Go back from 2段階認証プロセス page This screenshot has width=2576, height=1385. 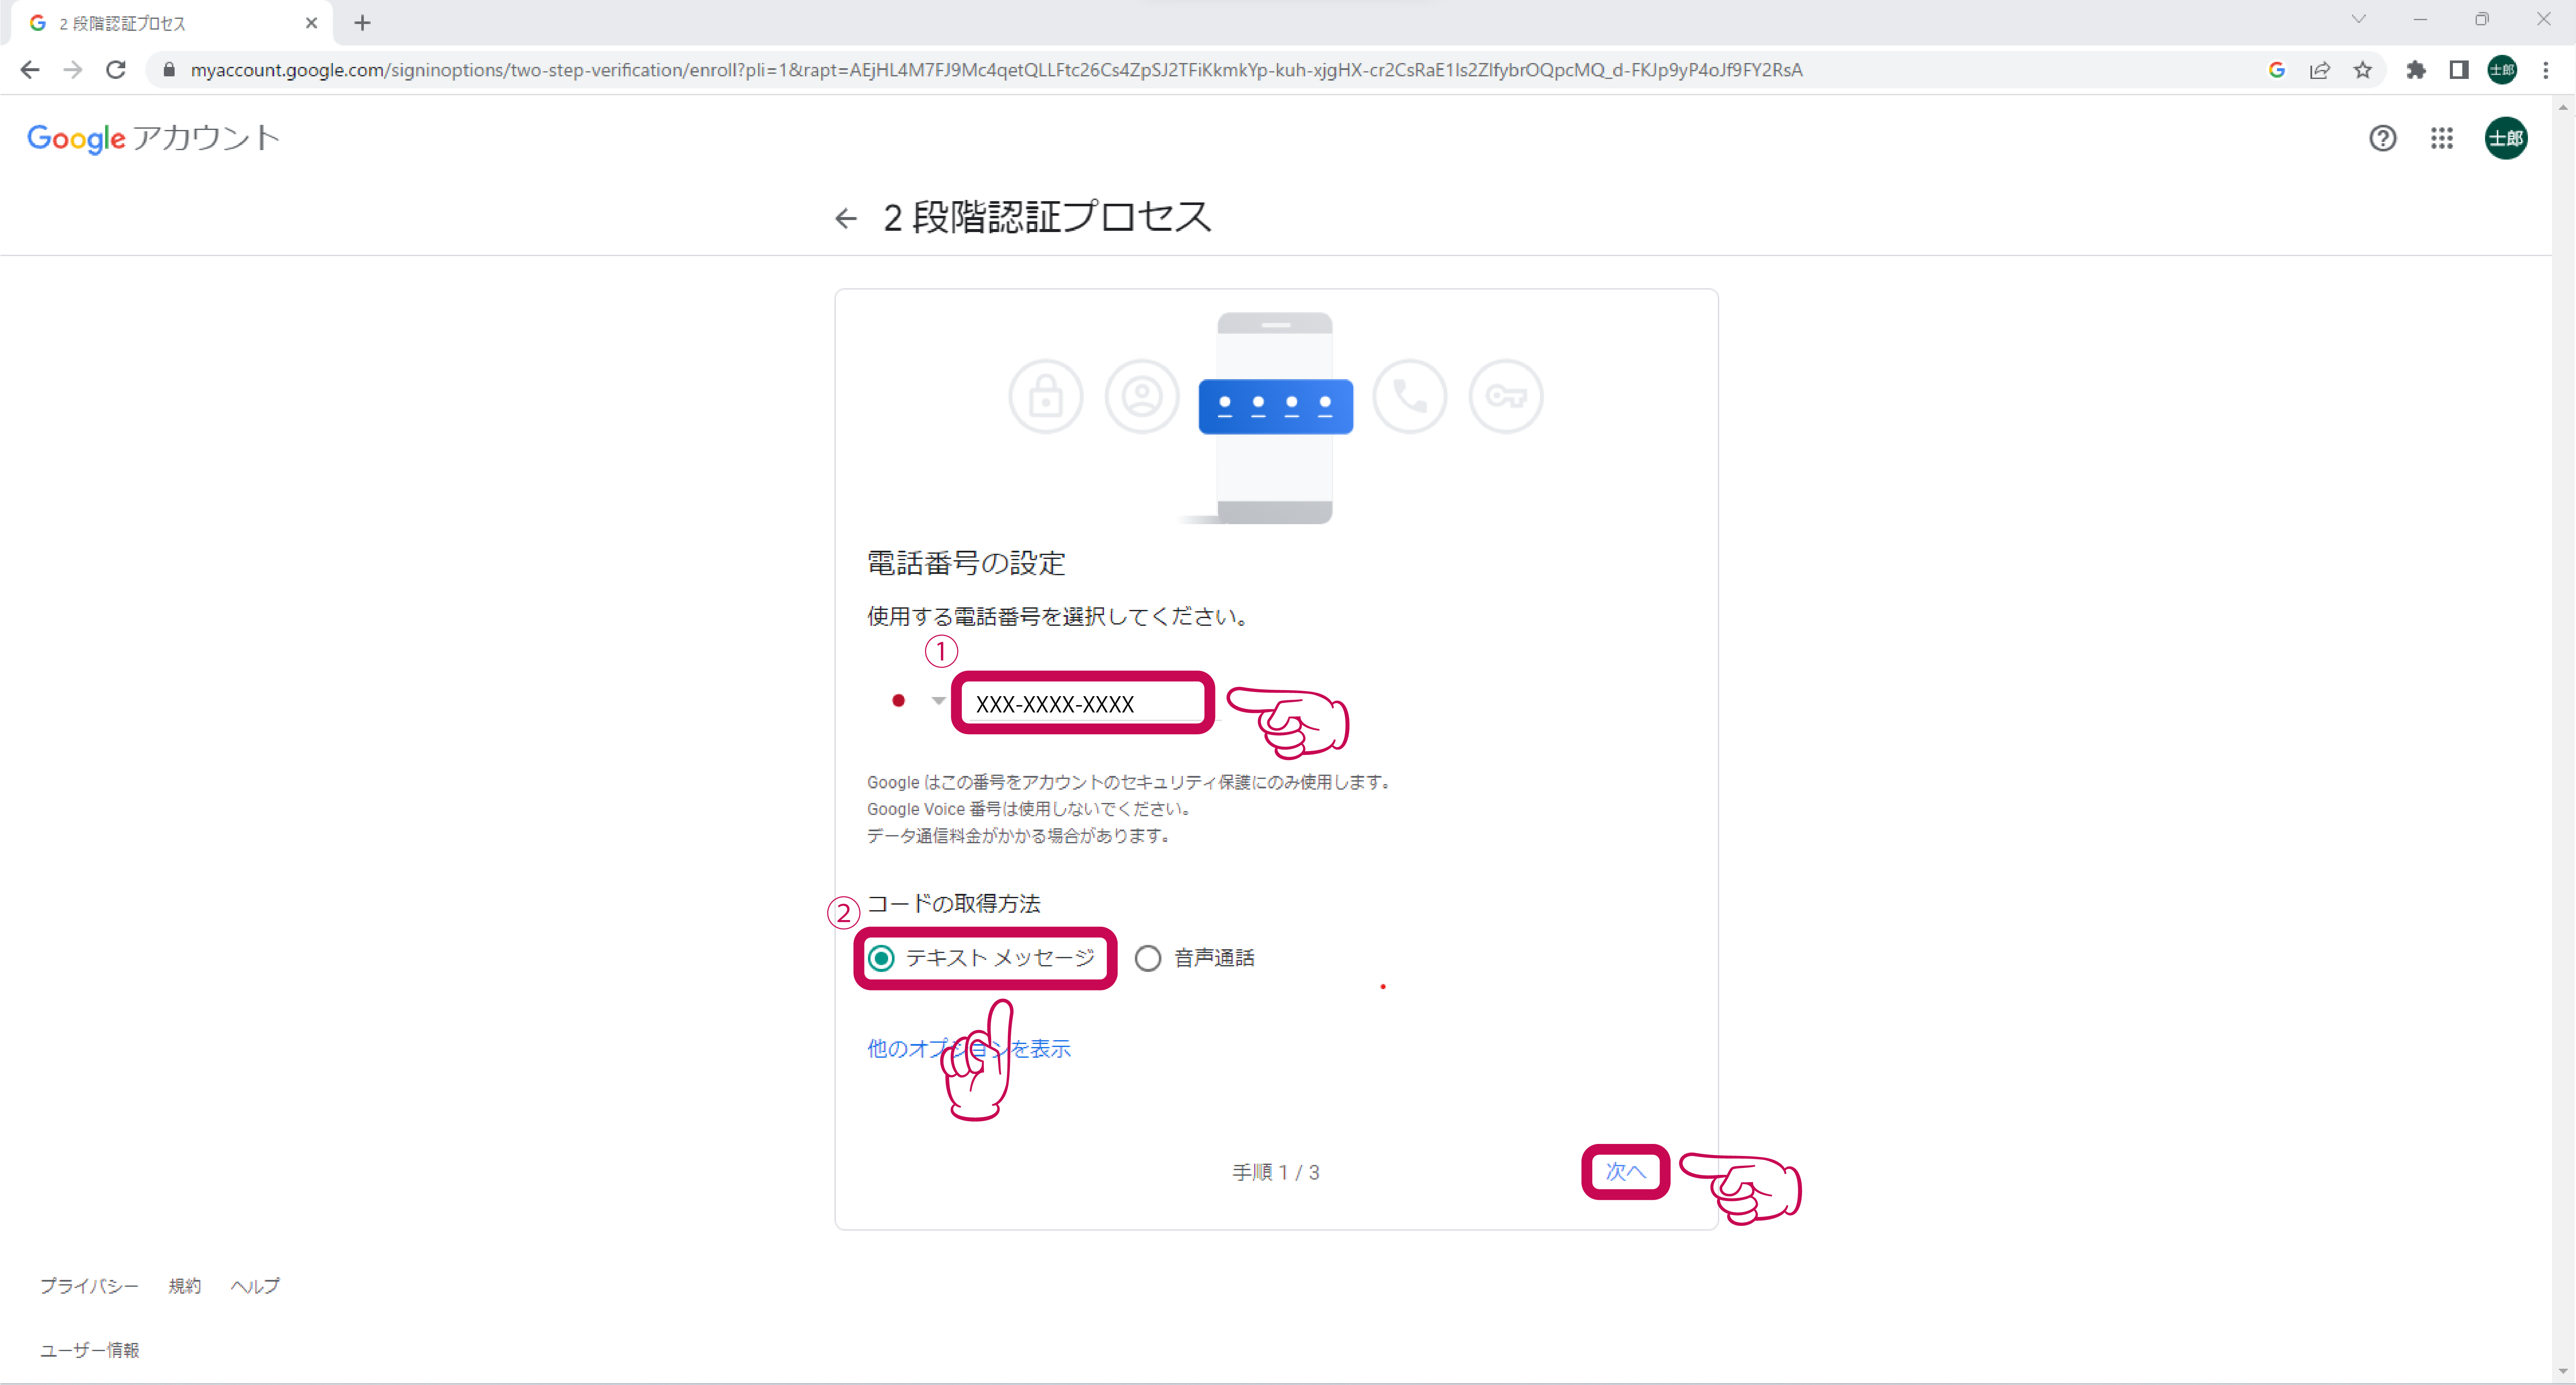[846, 218]
